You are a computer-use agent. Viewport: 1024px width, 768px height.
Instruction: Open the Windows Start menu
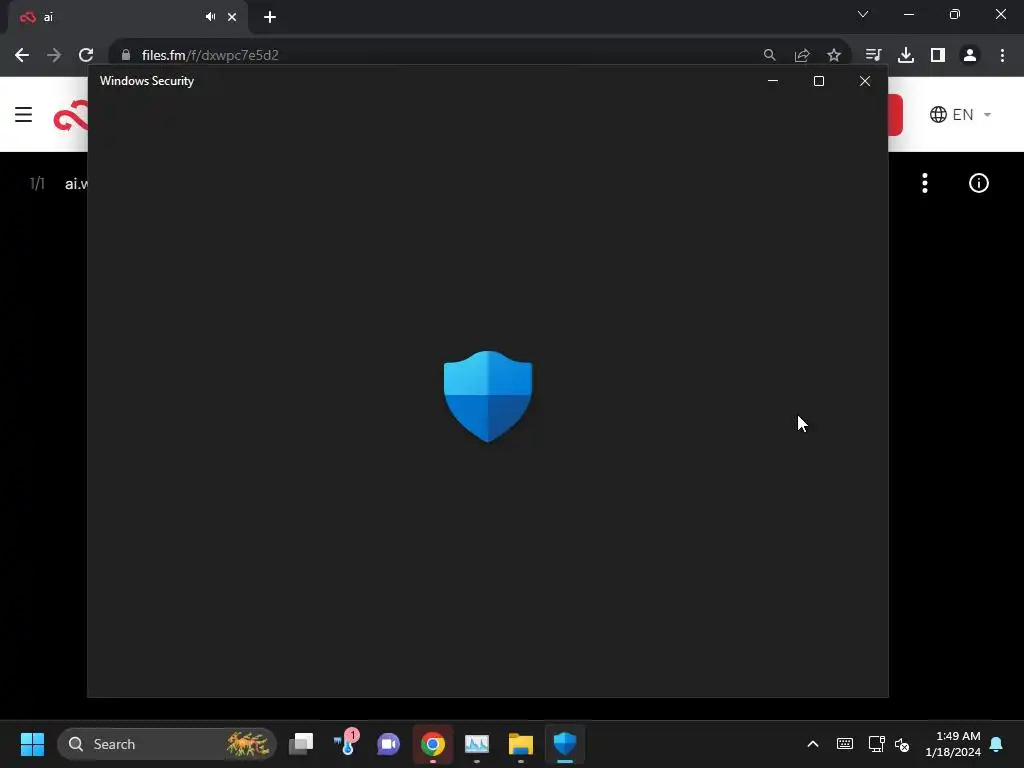click(32, 744)
